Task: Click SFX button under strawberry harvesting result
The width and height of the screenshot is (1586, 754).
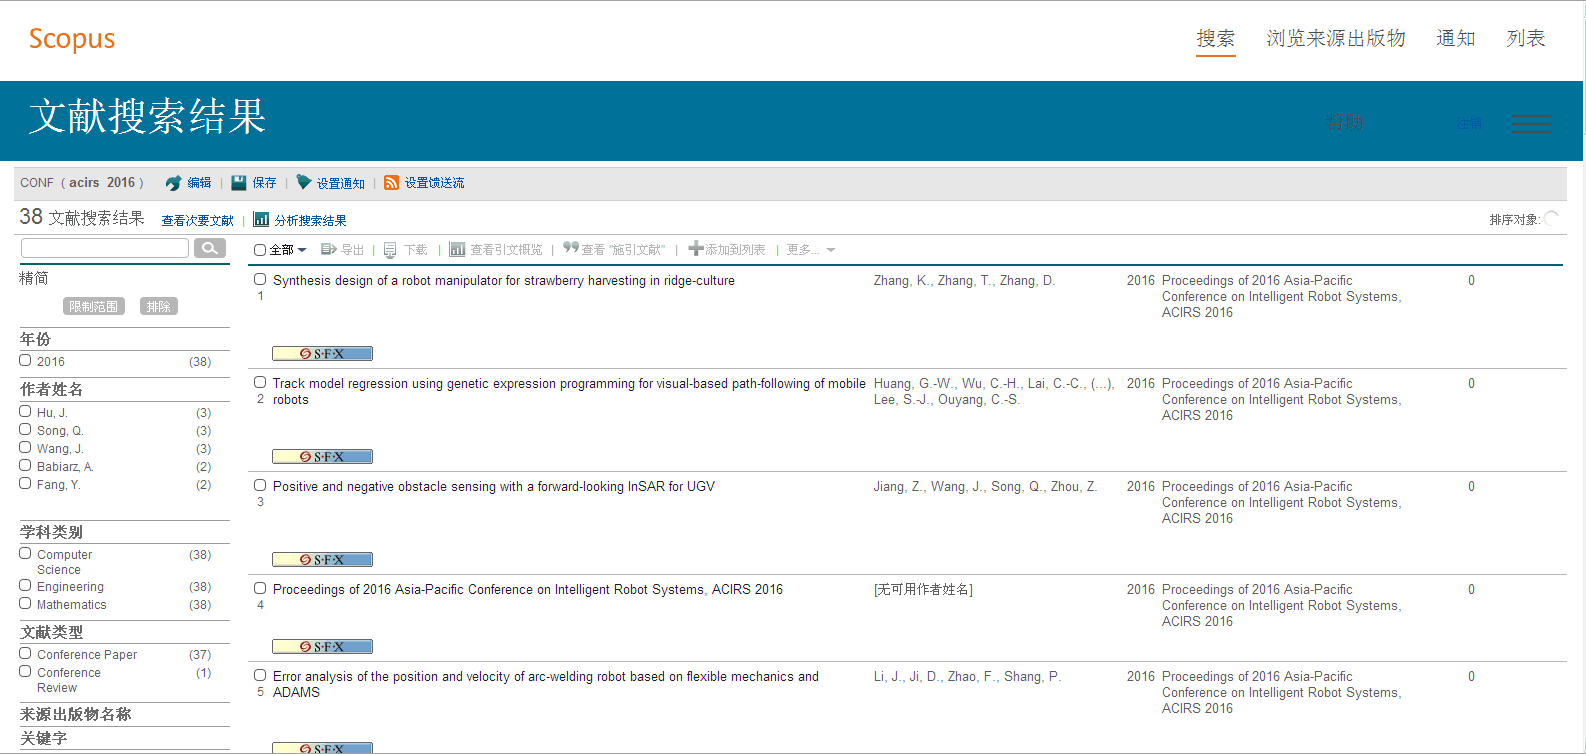Action: (x=323, y=353)
